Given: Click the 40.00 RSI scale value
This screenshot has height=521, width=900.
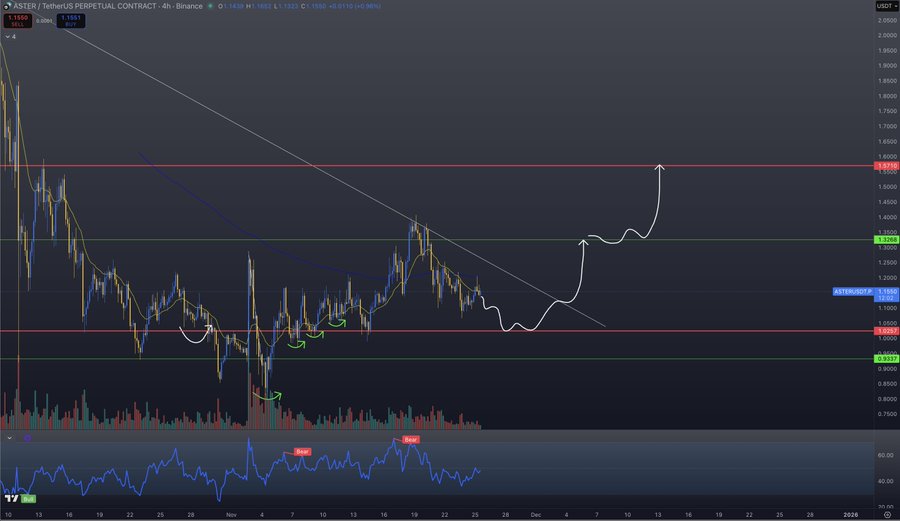Looking at the screenshot, I should pos(885,481).
